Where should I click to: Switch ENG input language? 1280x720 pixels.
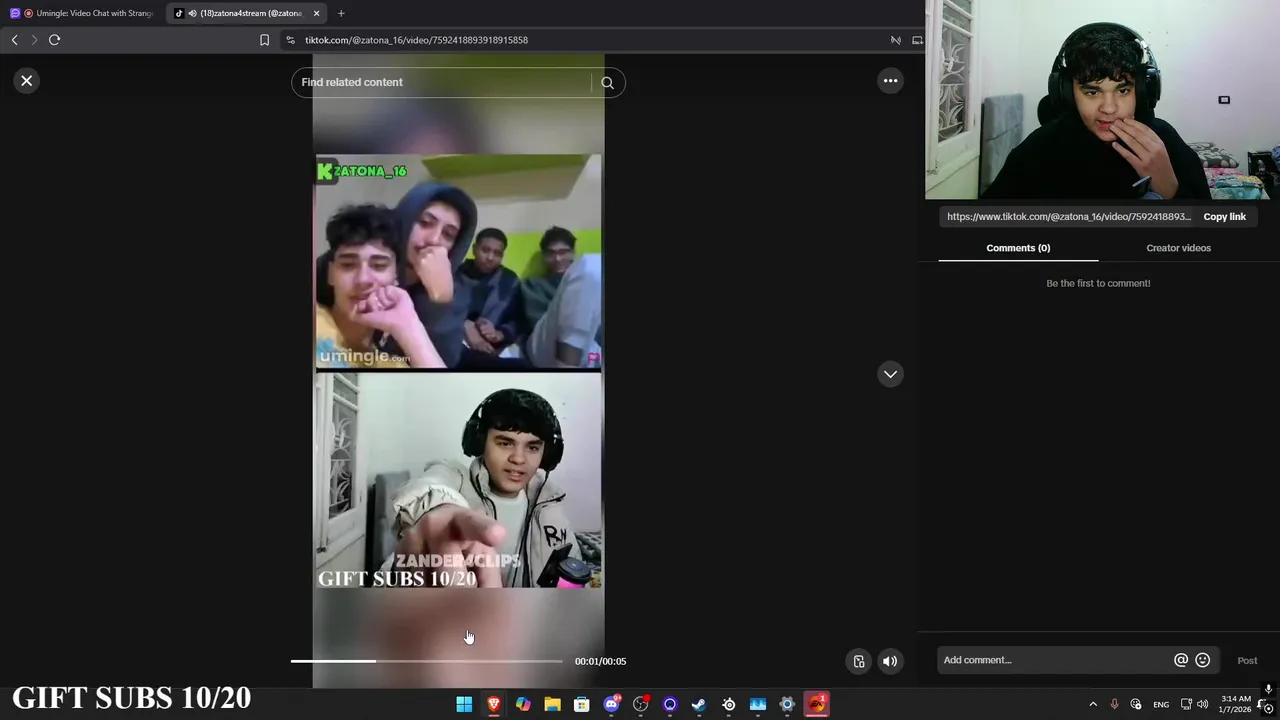click(1161, 705)
